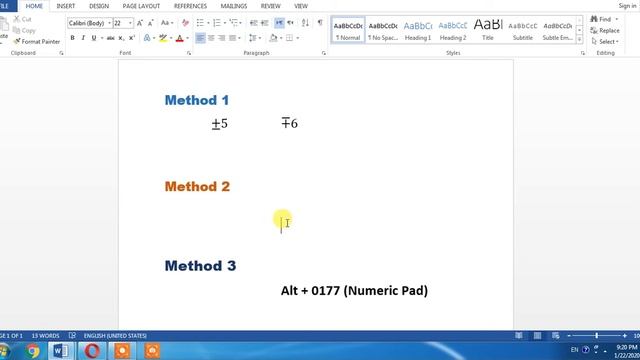Expand the font color dropdown arrow
640x360 pixels.
coord(187,38)
